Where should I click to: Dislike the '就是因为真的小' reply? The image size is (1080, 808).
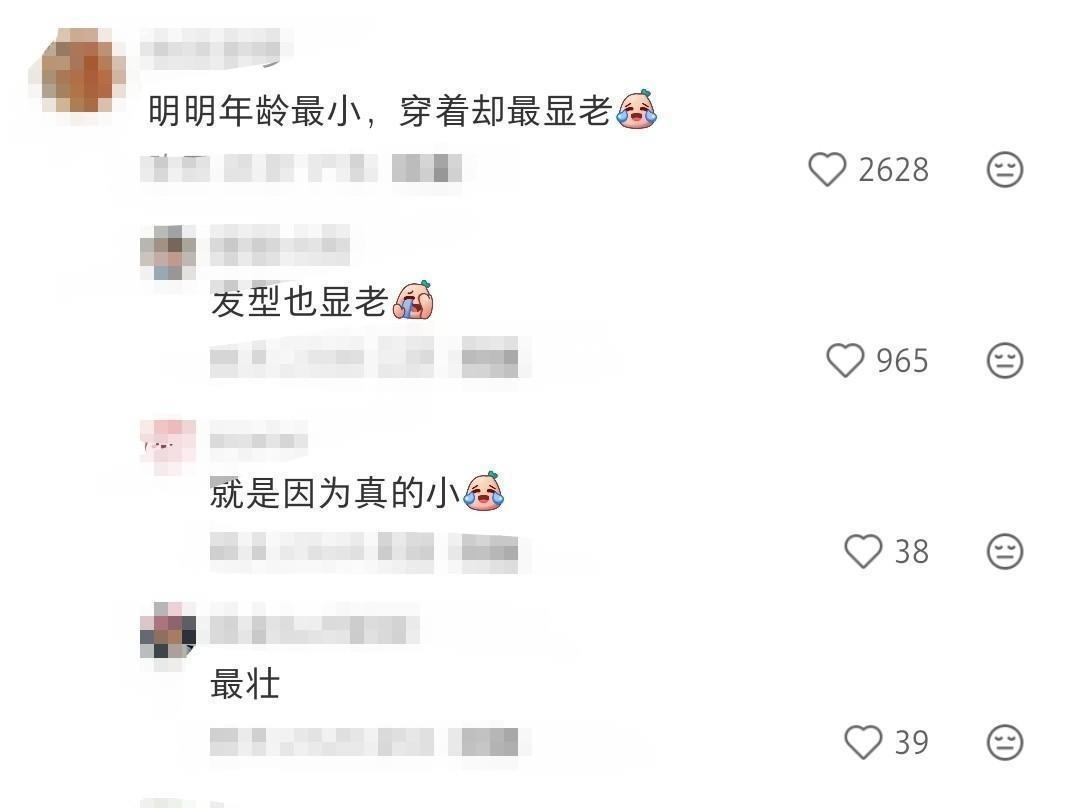[1005, 551]
